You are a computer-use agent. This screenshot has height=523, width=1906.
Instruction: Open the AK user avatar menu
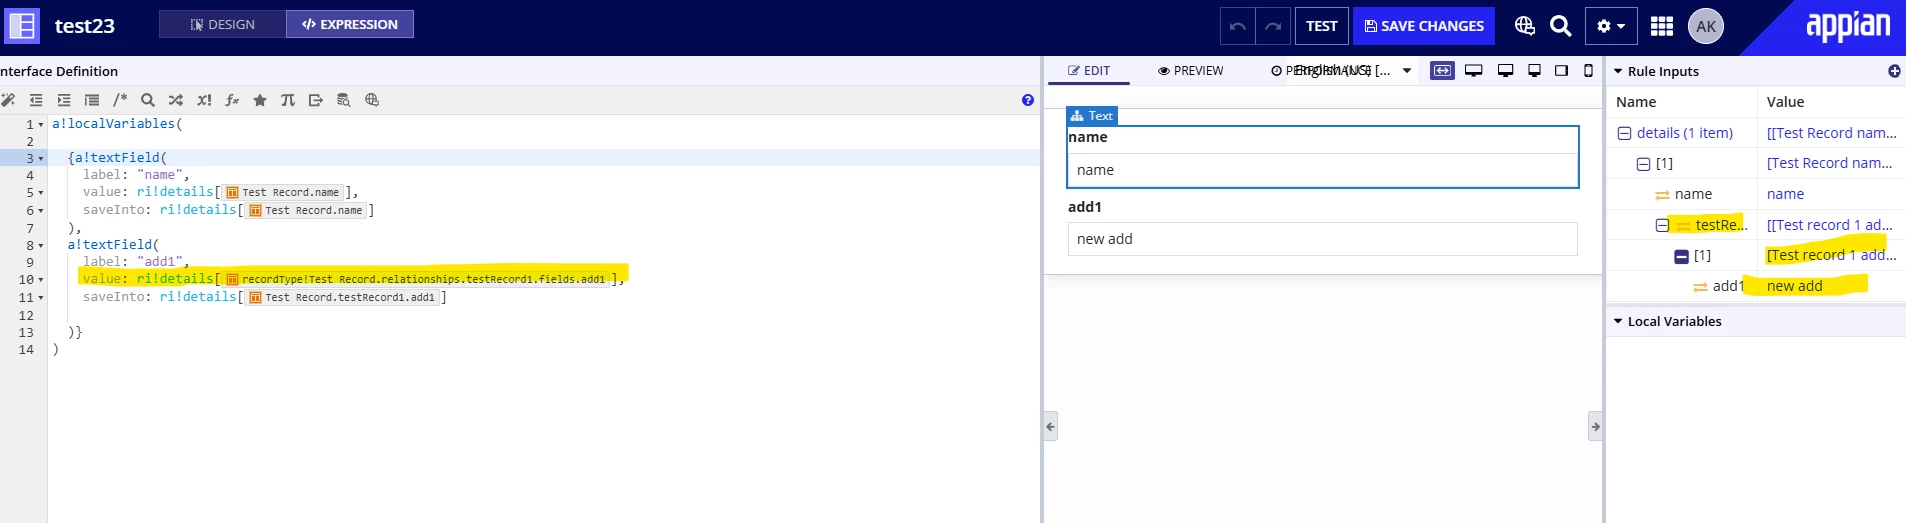pyautogui.click(x=1706, y=26)
